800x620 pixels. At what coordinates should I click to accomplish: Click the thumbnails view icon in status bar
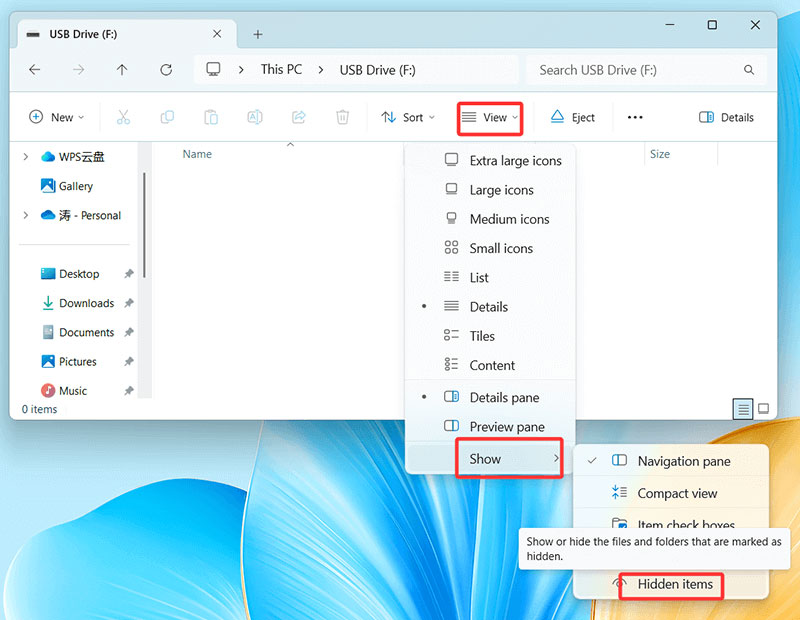(x=763, y=409)
